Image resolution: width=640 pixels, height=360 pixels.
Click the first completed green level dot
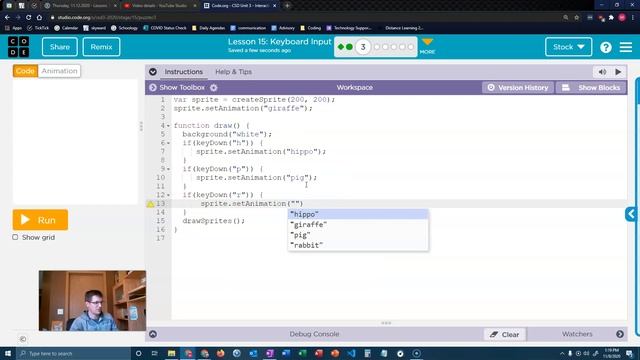click(x=340, y=47)
